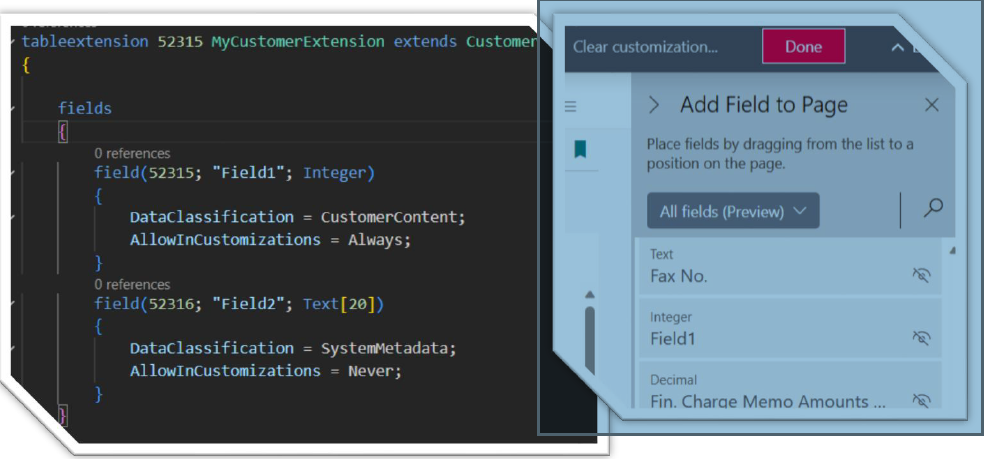
Task: Click MyCustomerExtension in the code editor
Action: (297, 42)
